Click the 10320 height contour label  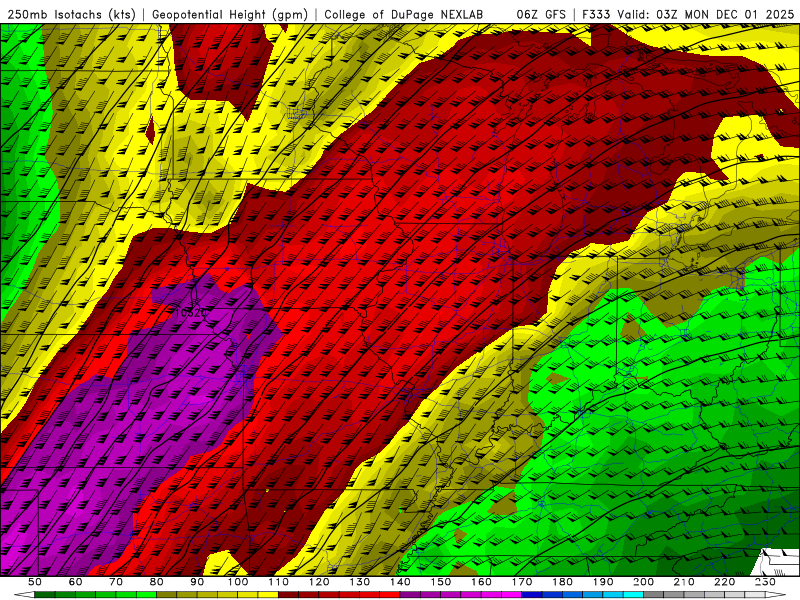click(x=190, y=313)
